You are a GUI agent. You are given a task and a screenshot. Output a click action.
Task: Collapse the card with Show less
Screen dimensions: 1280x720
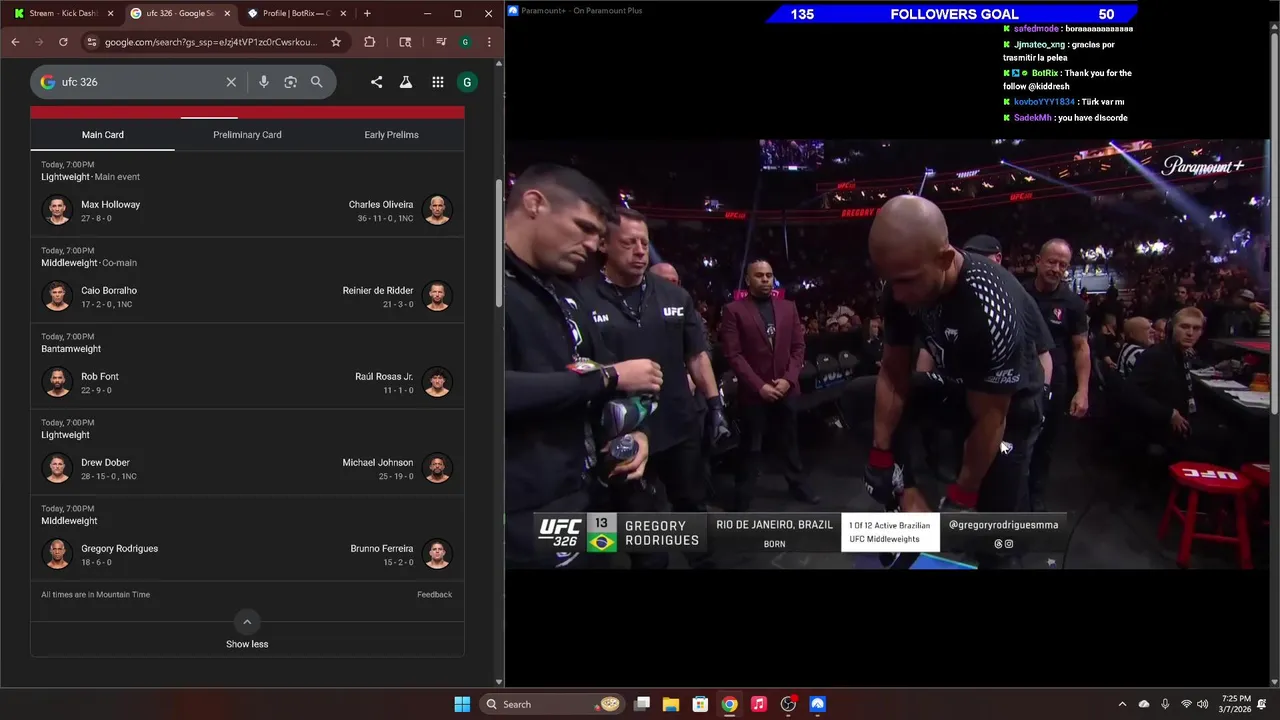pos(247,644)
